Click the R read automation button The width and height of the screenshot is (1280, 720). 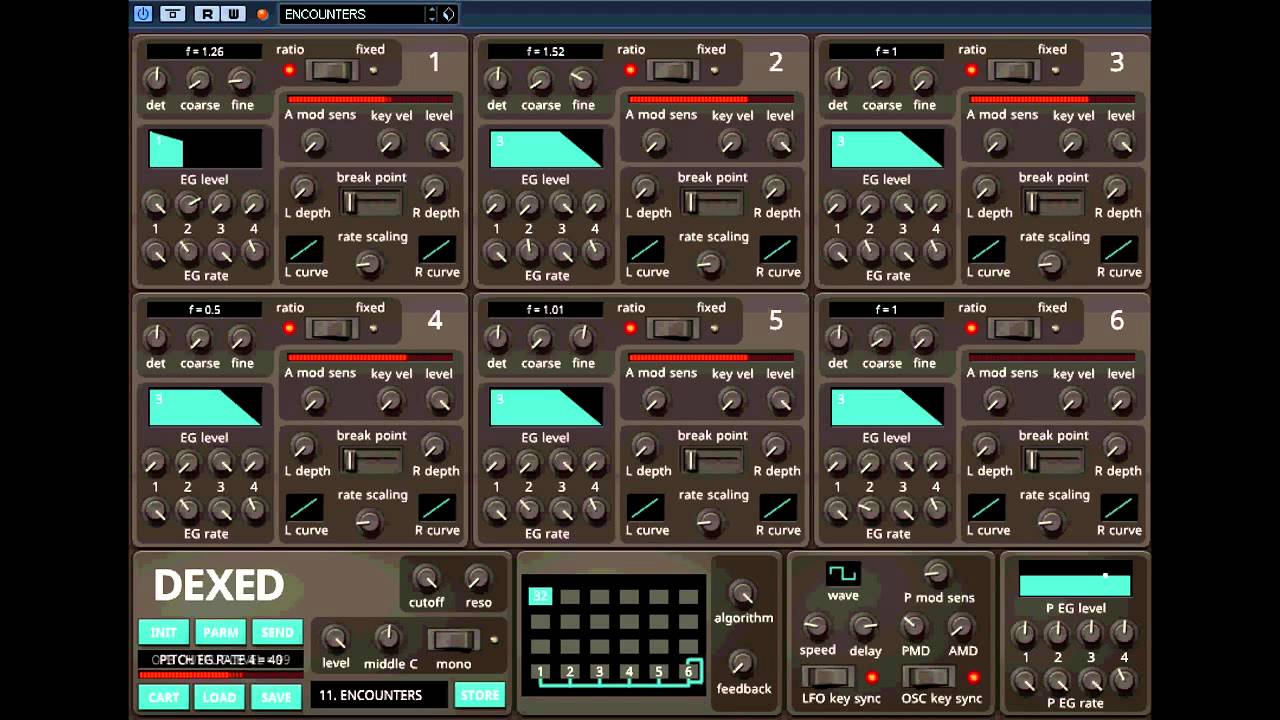(208, 14)
